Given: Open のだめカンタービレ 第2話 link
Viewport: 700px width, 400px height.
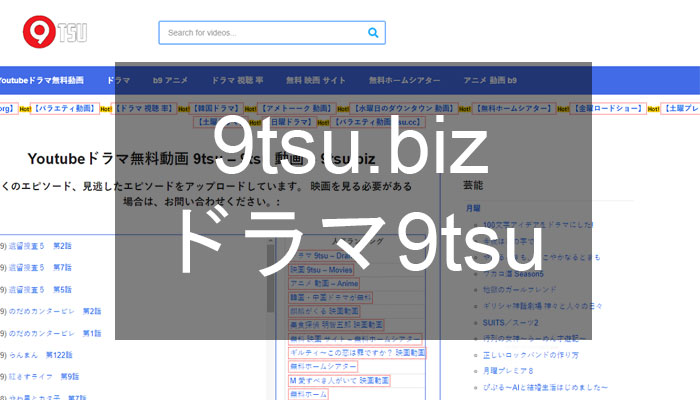Looking at the screenshot, I should pos(55,311).
